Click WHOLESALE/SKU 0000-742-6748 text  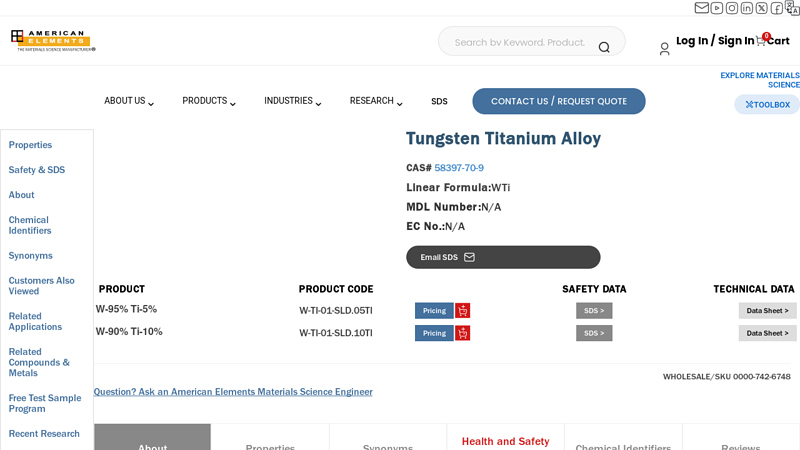tap(727, 377)
